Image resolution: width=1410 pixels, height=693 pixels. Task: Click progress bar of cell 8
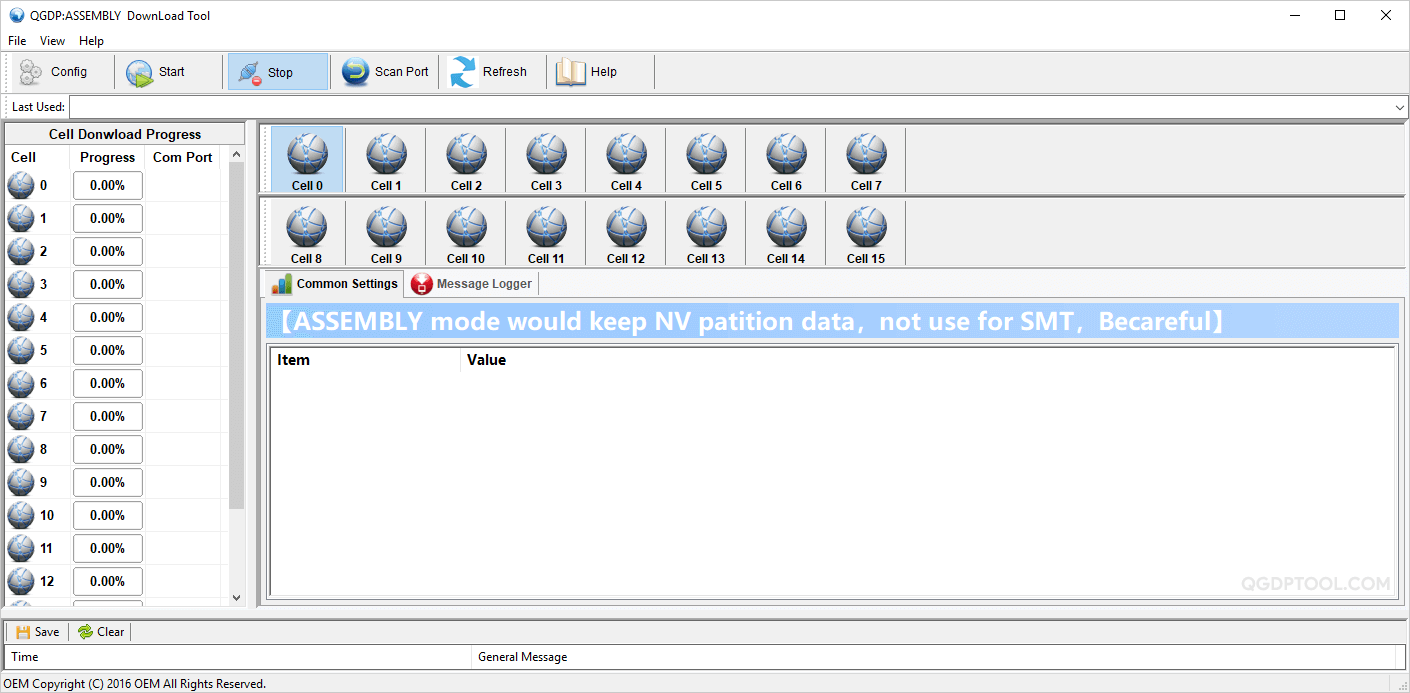pos(108,449)
